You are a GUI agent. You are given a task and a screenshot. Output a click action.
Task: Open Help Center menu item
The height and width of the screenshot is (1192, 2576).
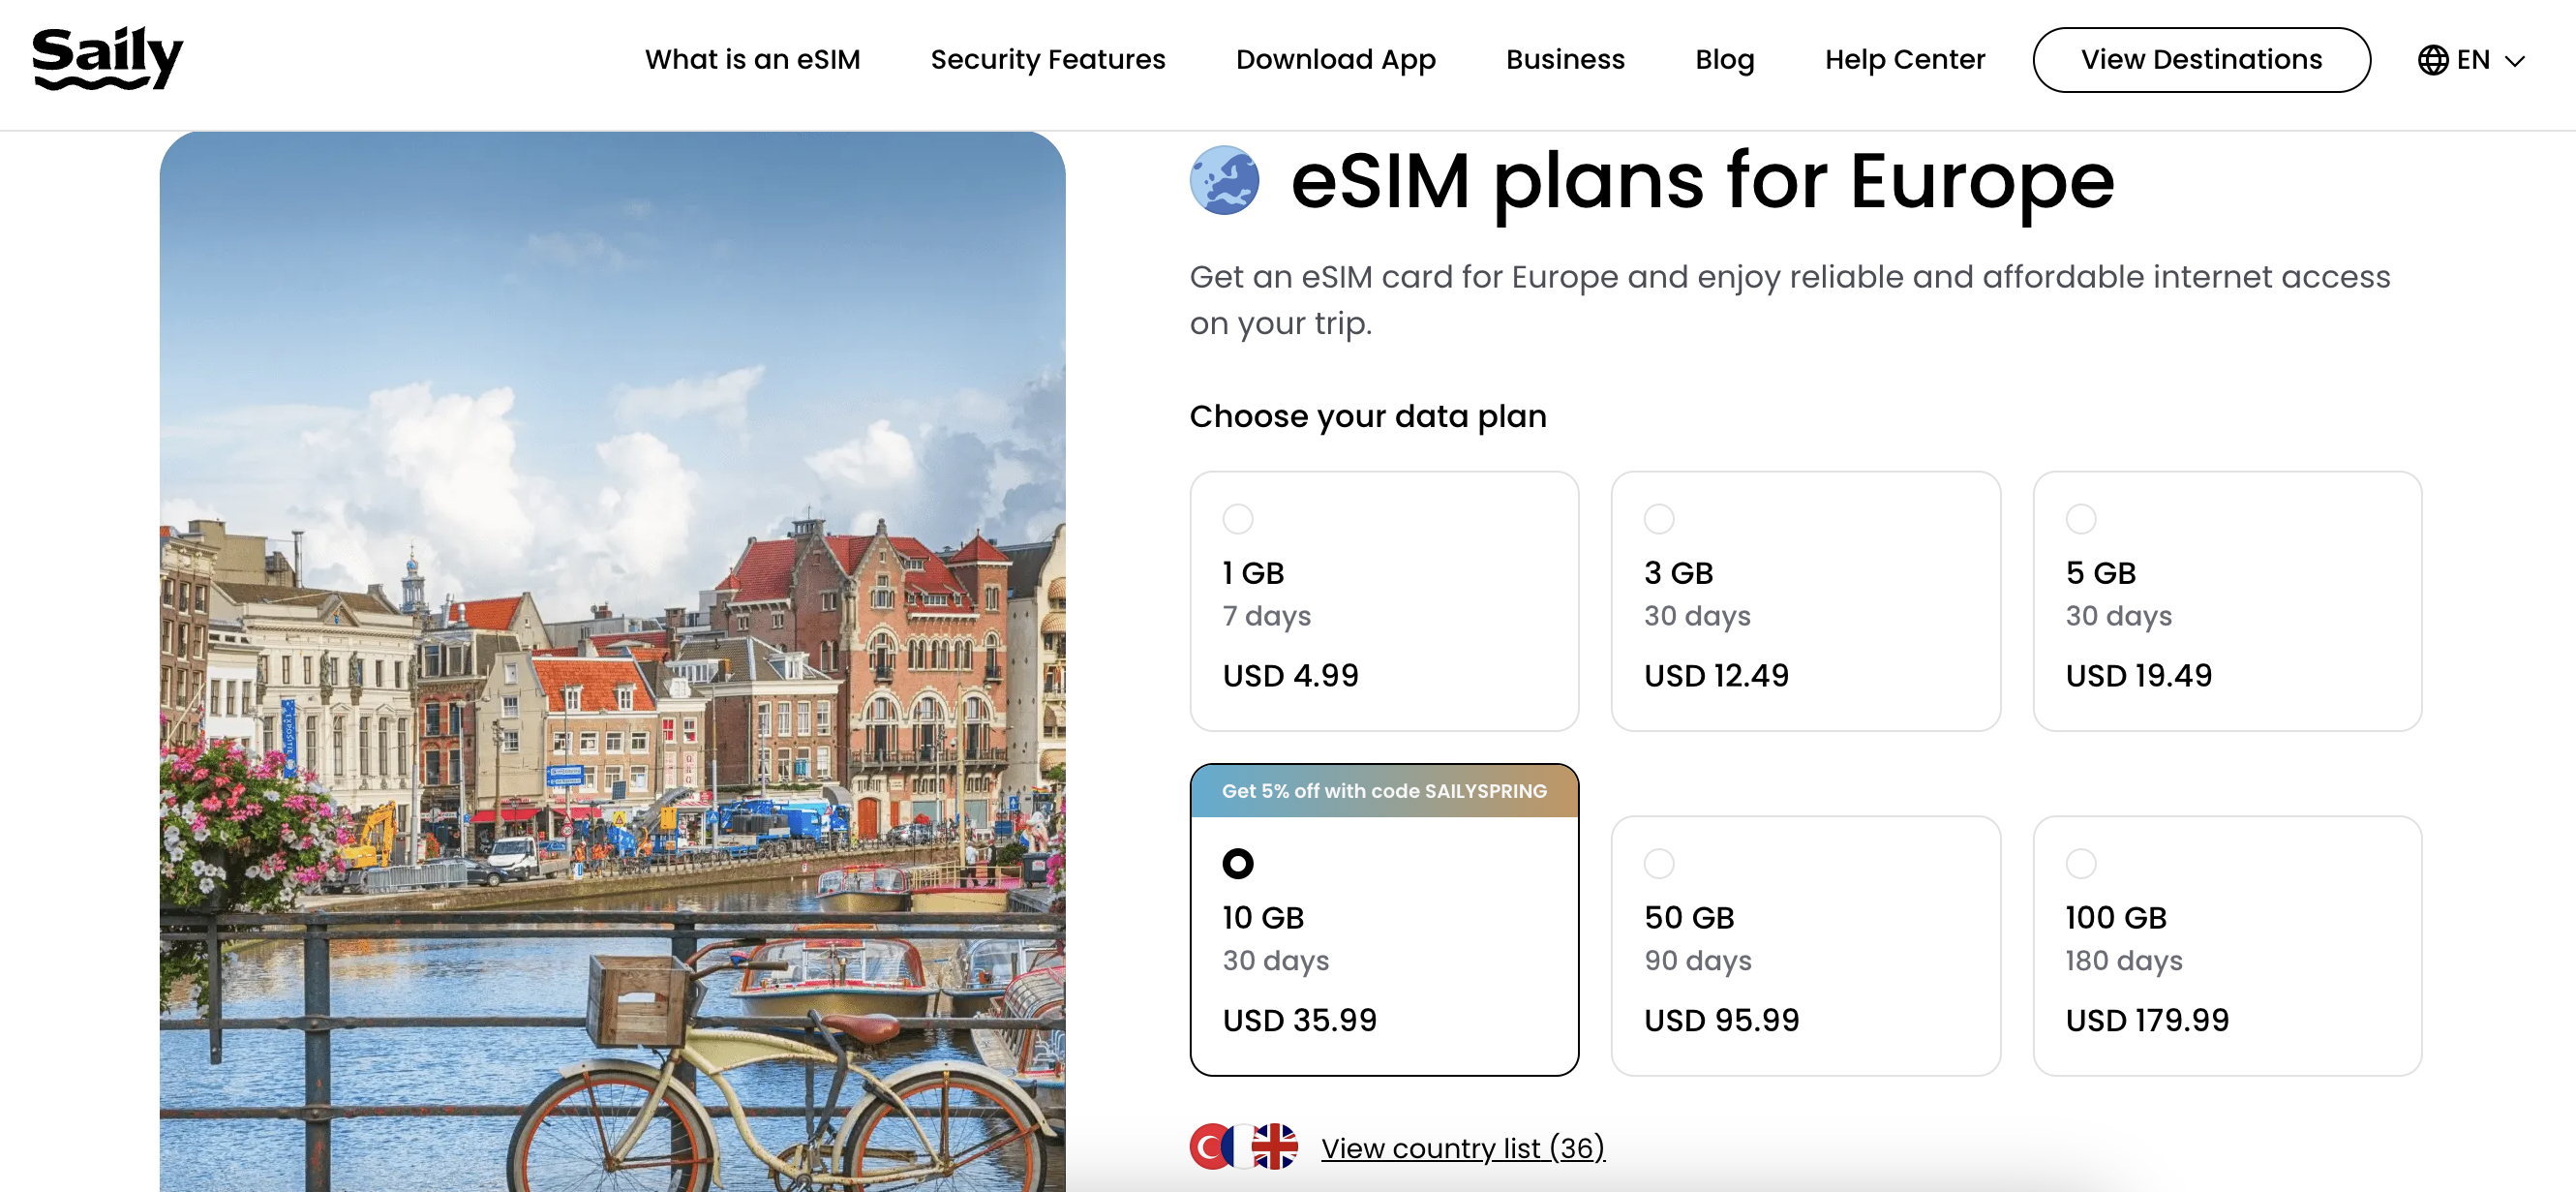tap(1904, 60)
